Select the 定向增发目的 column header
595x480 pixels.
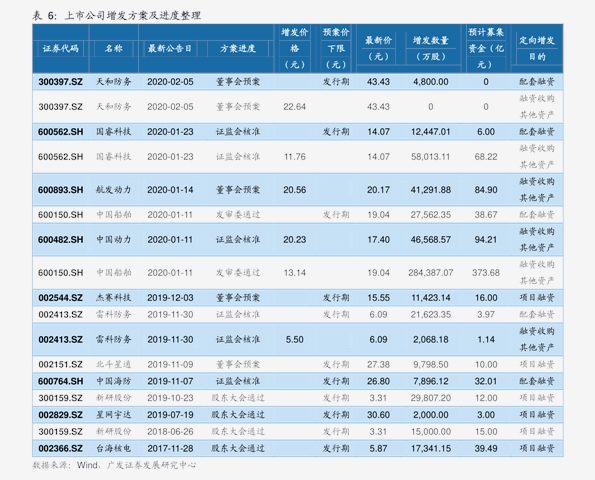[x=537, y=49]
